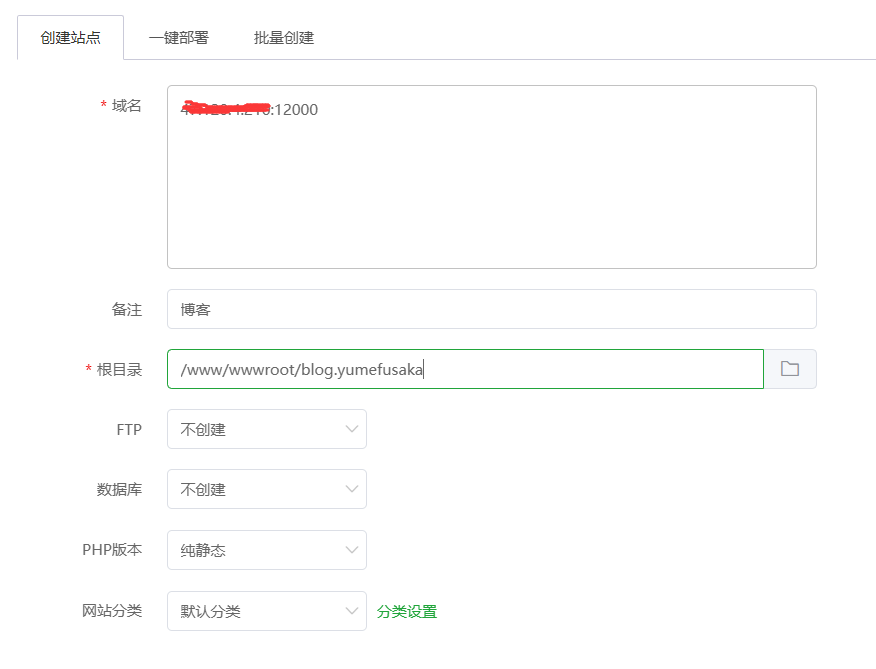The image size is (876, 669).
Task: Click the PHP版本 field label
Action: [112, 550]
